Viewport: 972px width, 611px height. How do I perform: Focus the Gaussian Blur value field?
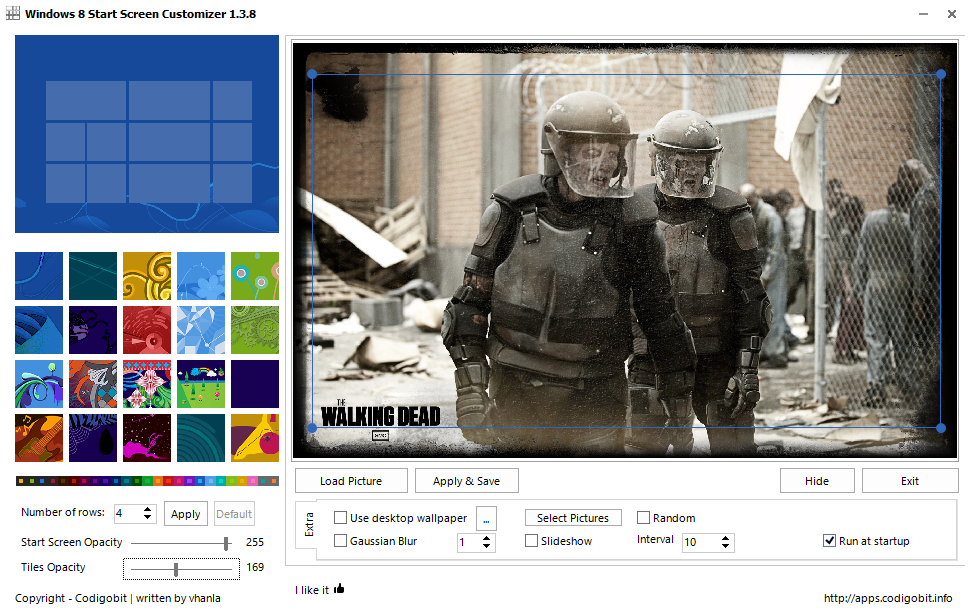click(468, 542)
